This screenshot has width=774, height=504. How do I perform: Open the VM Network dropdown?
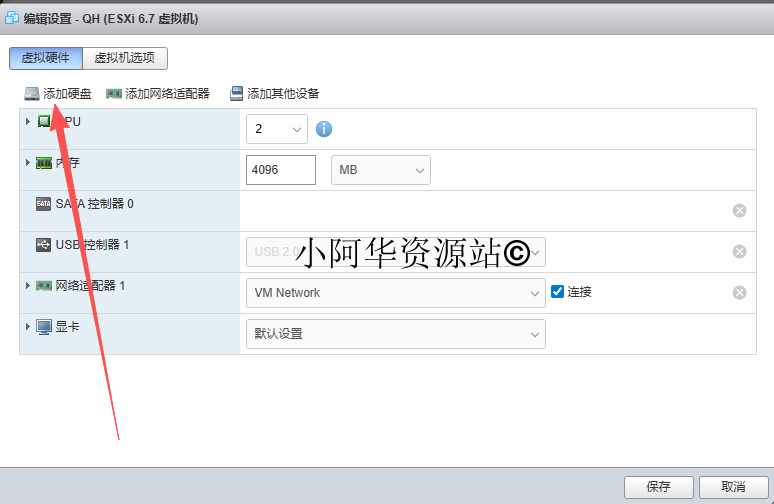[x=396, y=293]
